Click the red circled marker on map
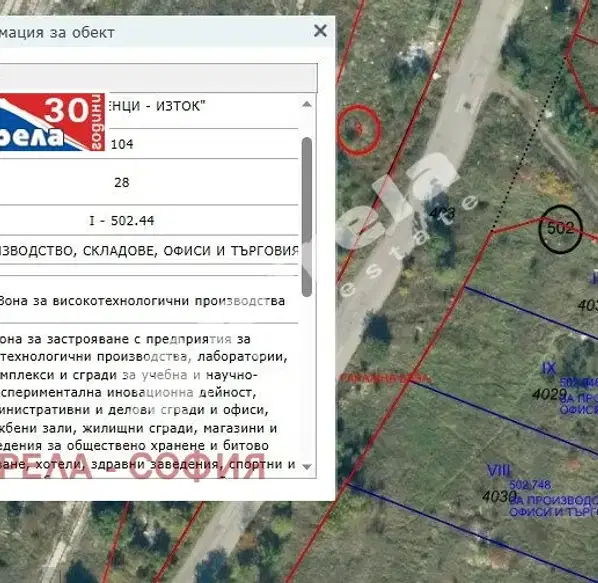Image resolution: width=598 pixels, height=583 pixels. 358,130
